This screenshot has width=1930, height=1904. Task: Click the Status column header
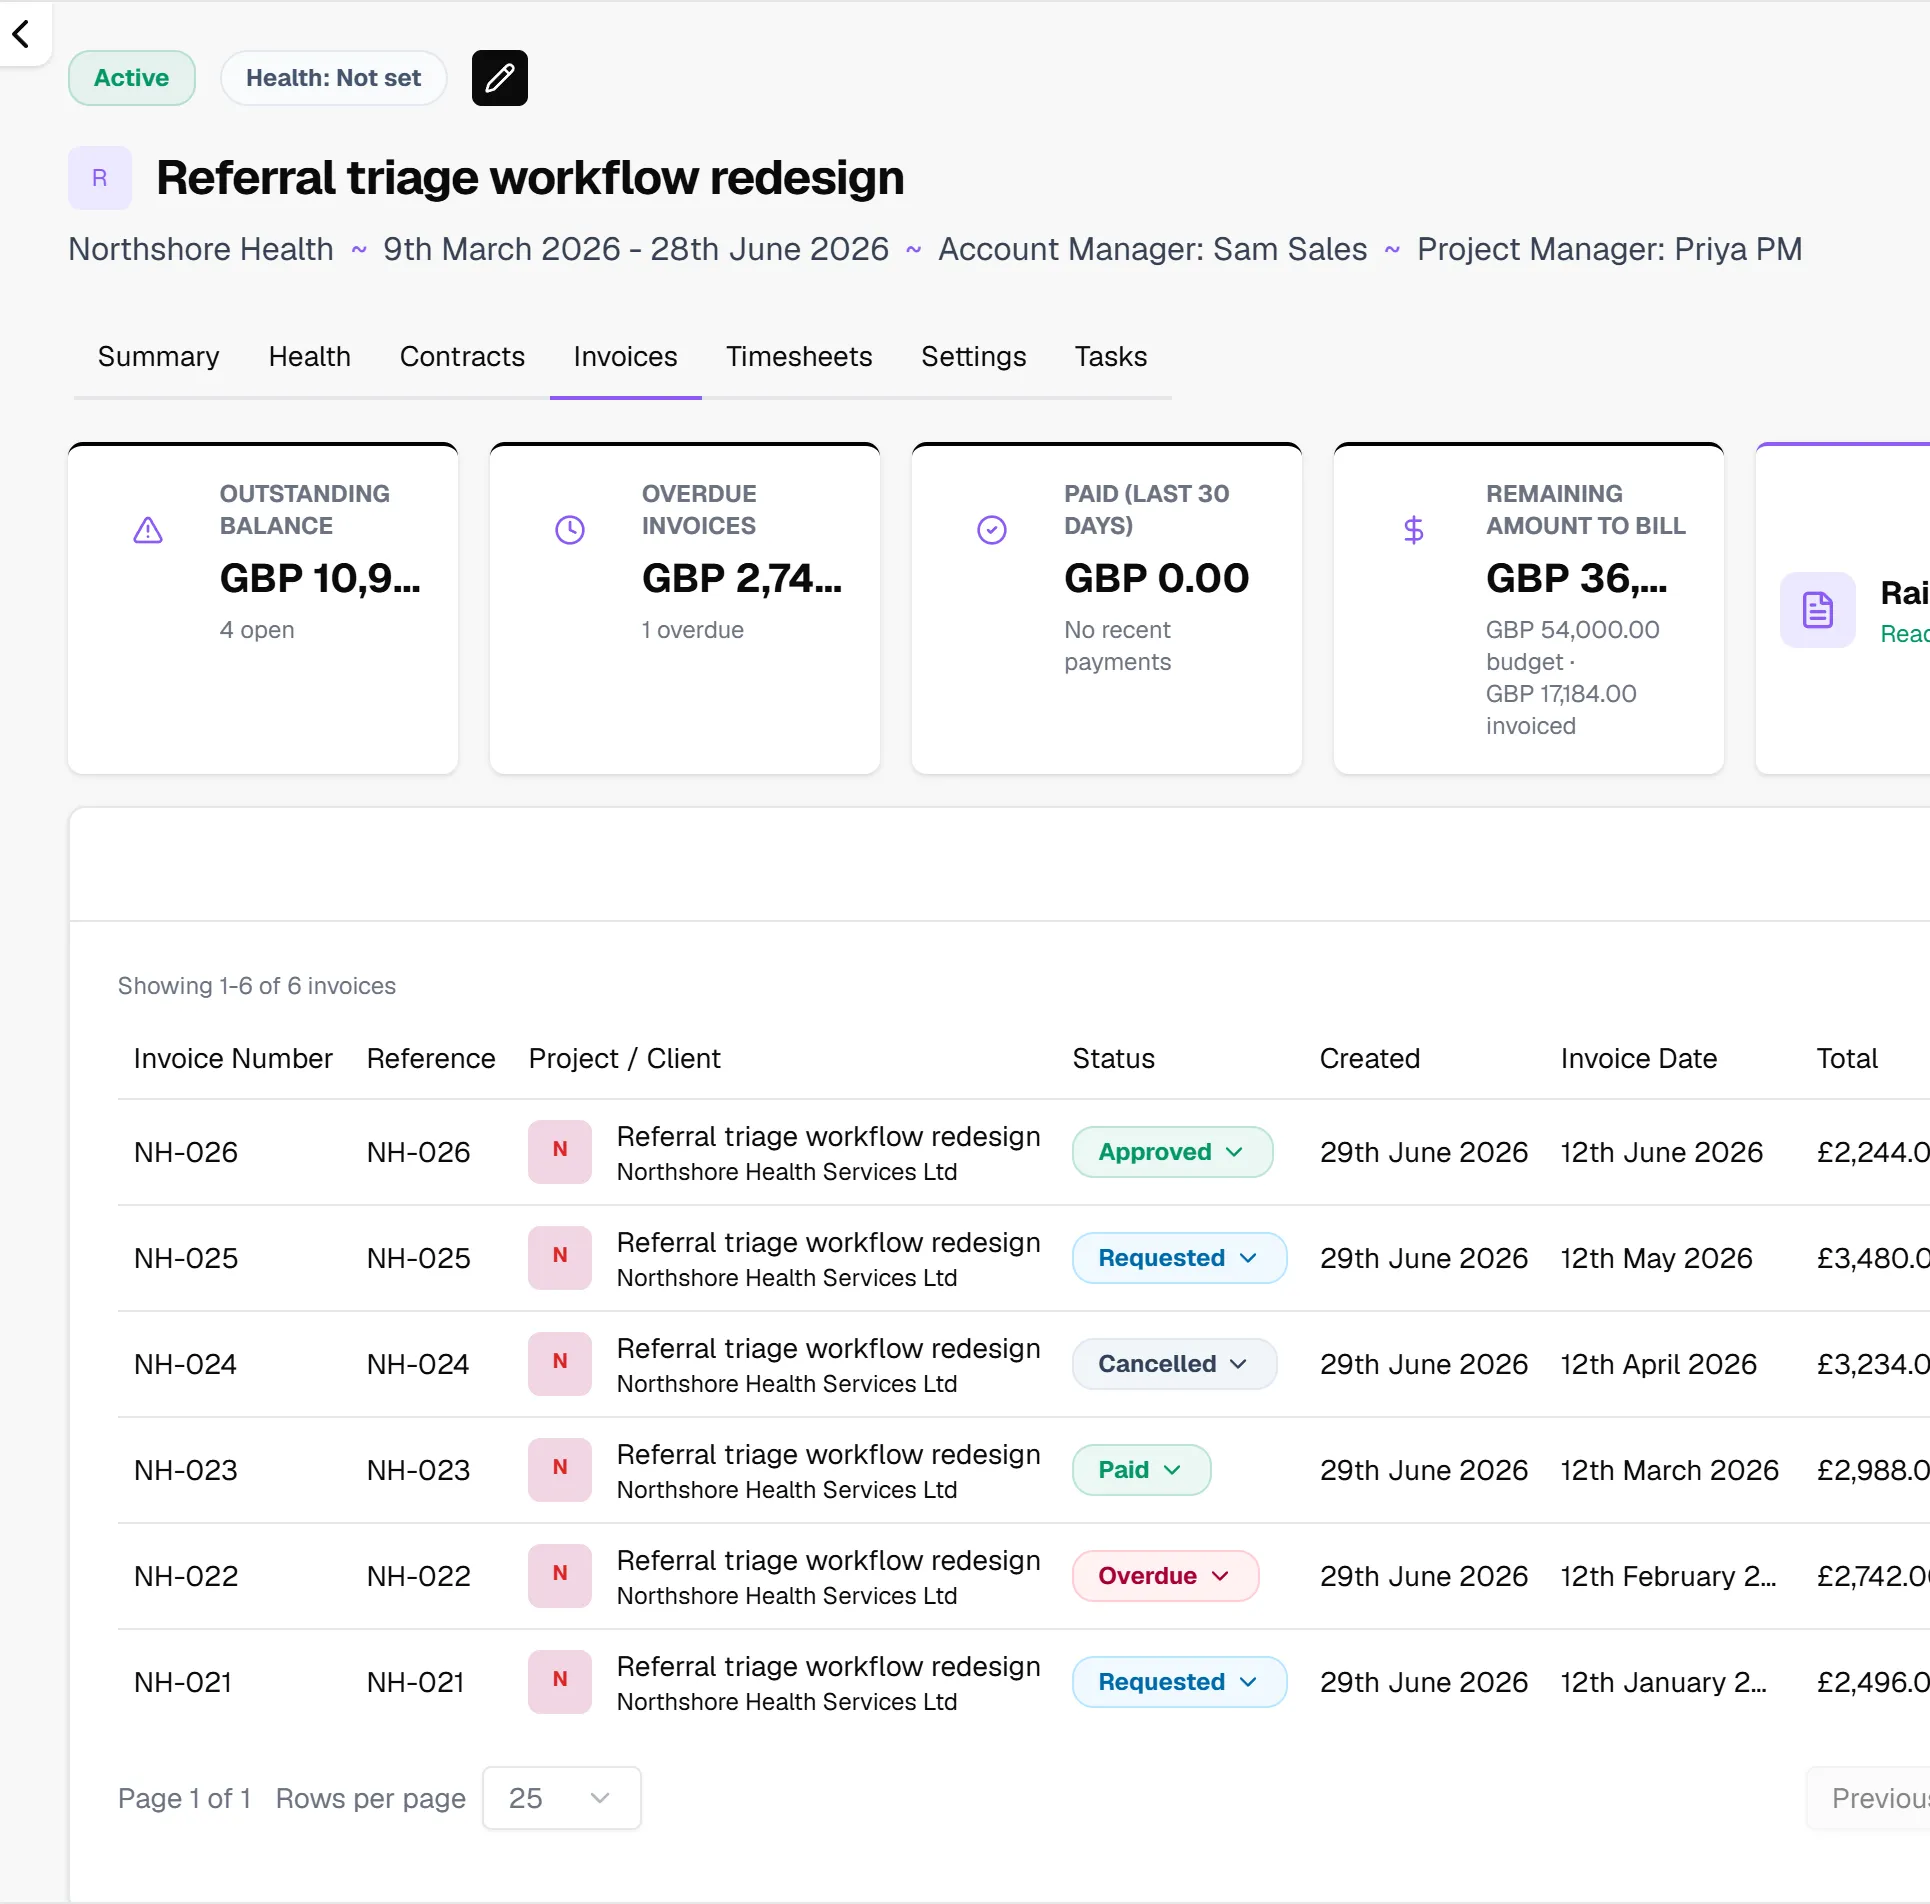1114,1059
